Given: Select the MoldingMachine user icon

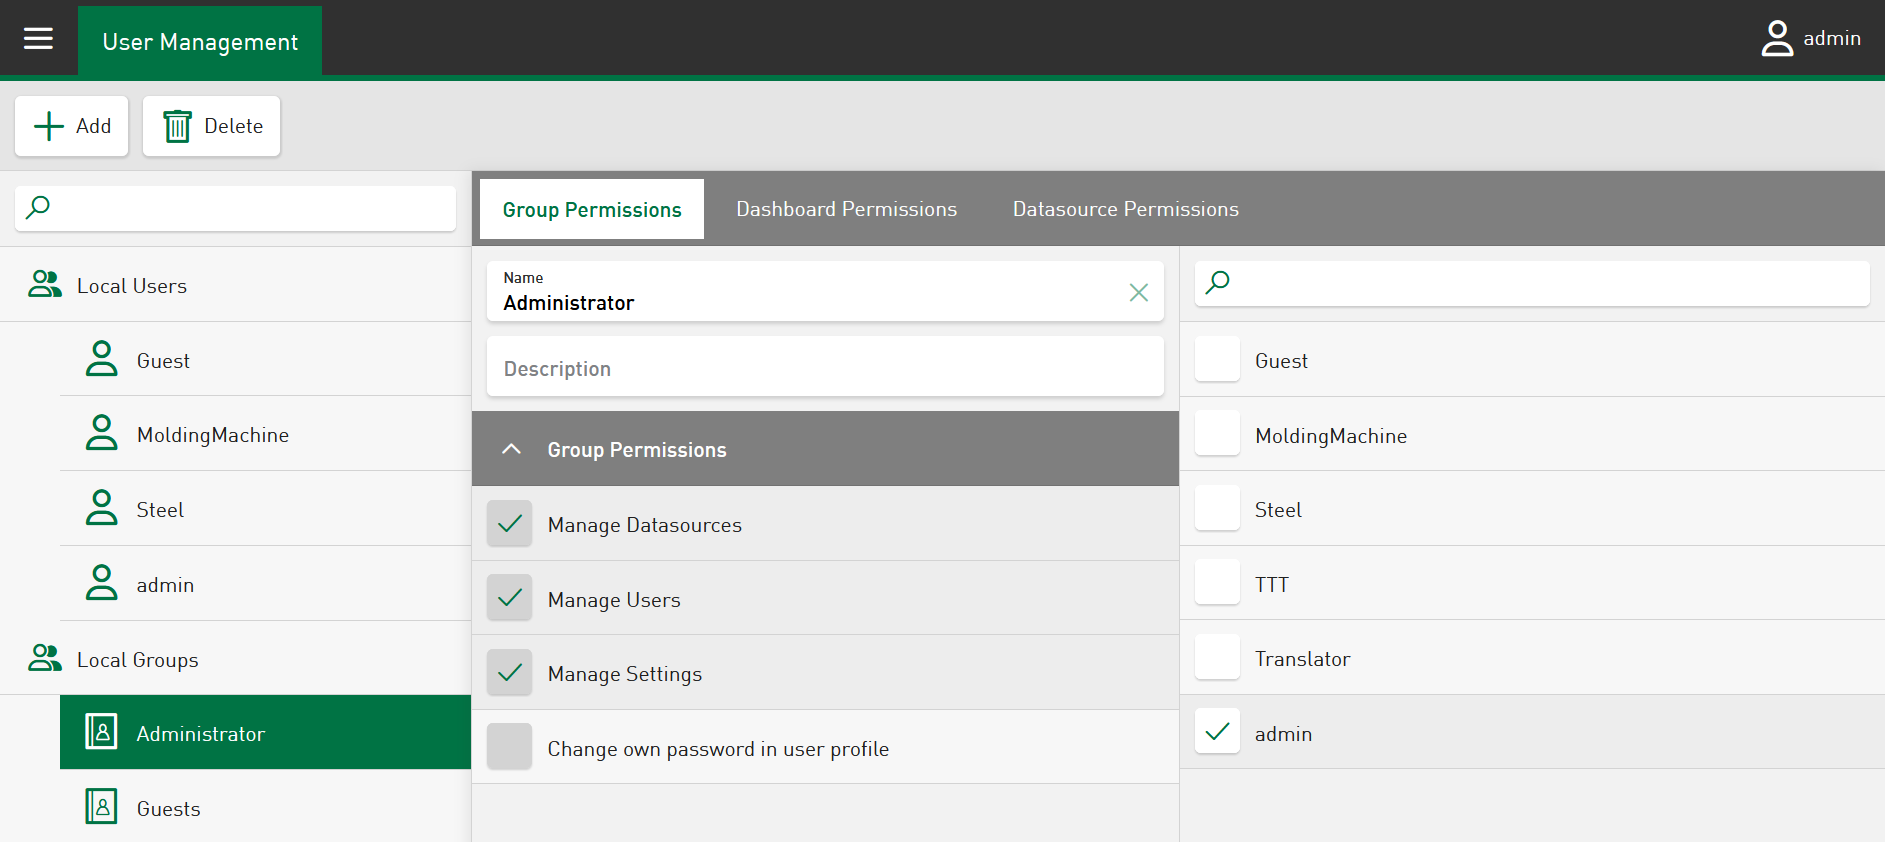Looking at the screenshot, I should pos(102,434).
